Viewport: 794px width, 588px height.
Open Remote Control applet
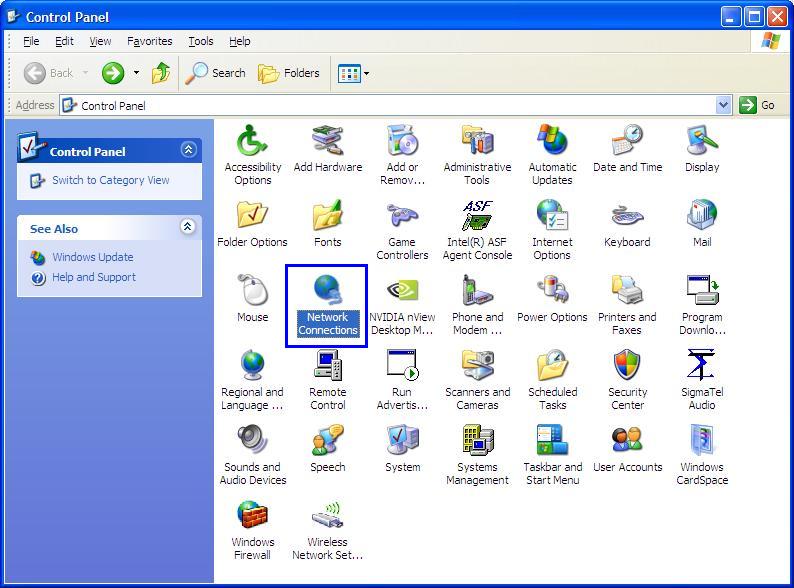click(328, 379)
